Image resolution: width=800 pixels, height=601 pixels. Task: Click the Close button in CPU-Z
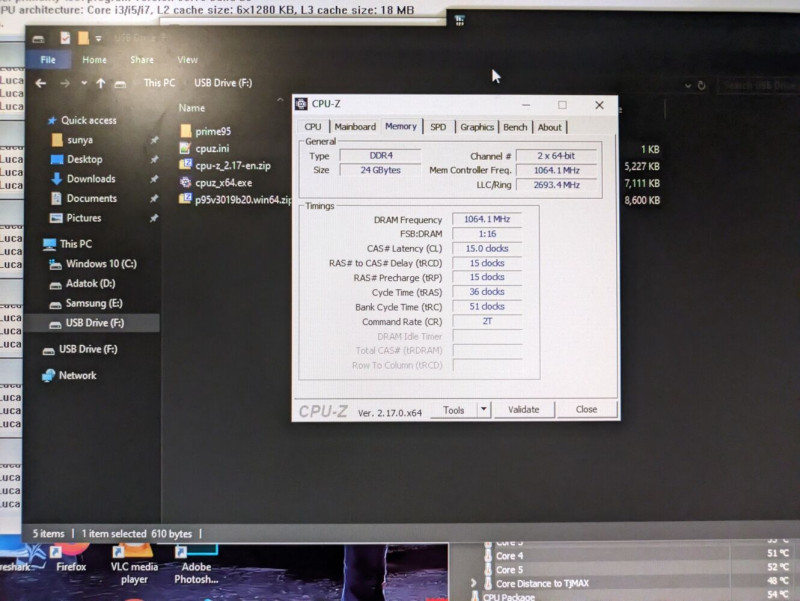click(x=586, y=410)
